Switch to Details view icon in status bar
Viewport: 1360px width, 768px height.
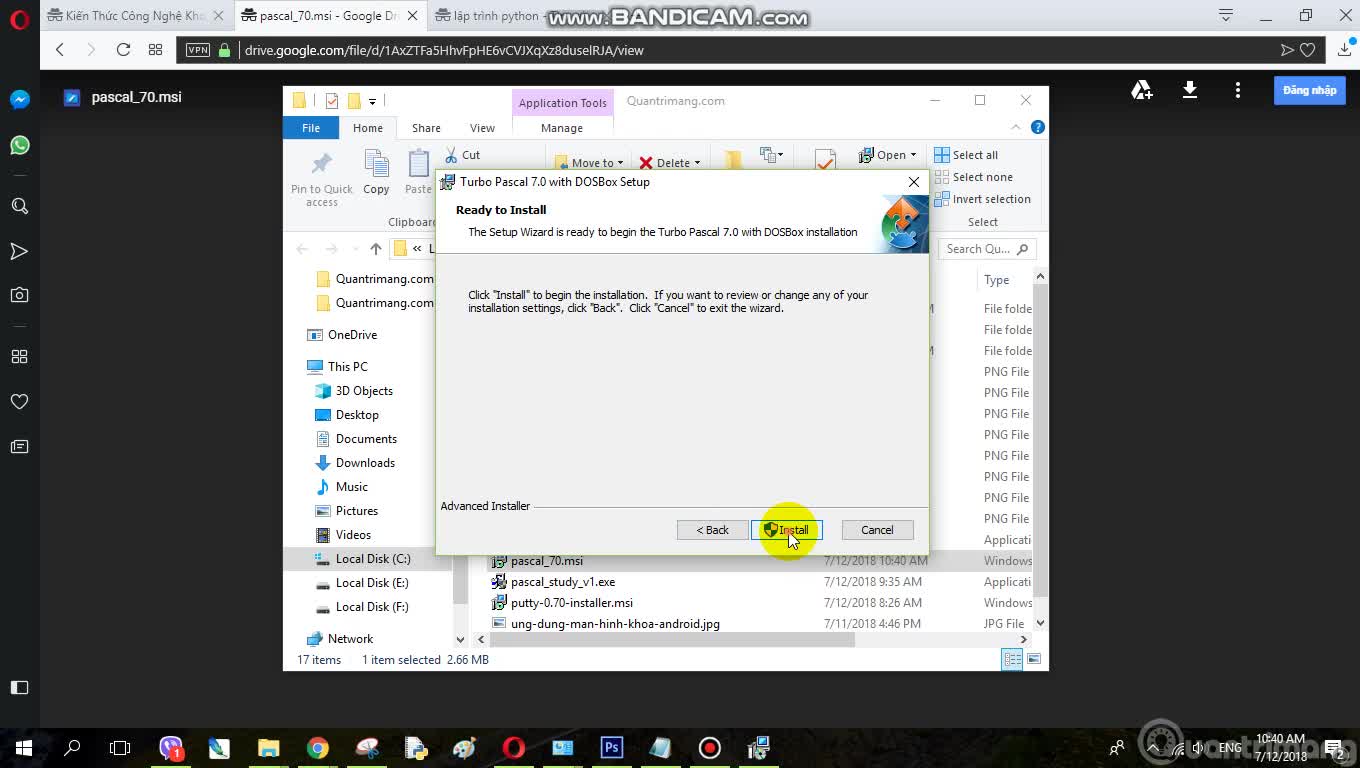1012,659
